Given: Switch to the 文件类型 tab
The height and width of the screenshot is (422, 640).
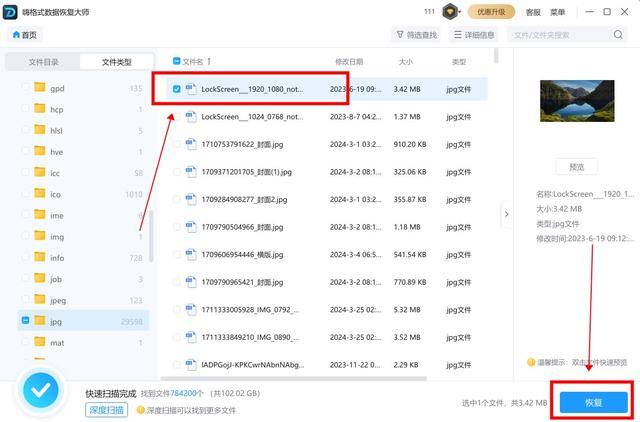Looking at the screenshot, I should 116,62.
